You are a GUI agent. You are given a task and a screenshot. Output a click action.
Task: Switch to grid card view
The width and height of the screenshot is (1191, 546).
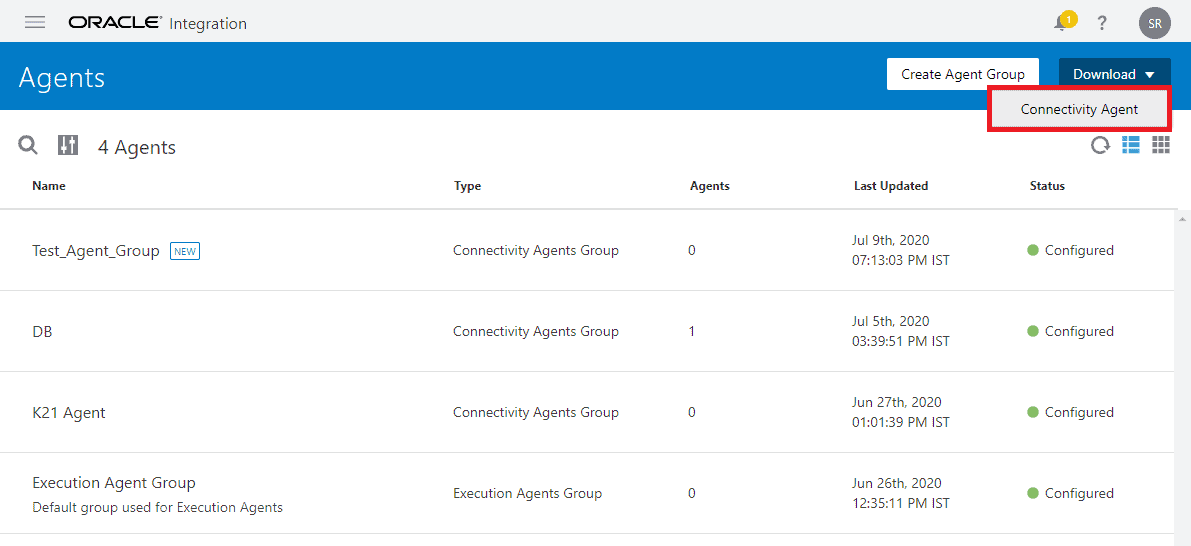pyautogui.click(x=1161, y=144)
